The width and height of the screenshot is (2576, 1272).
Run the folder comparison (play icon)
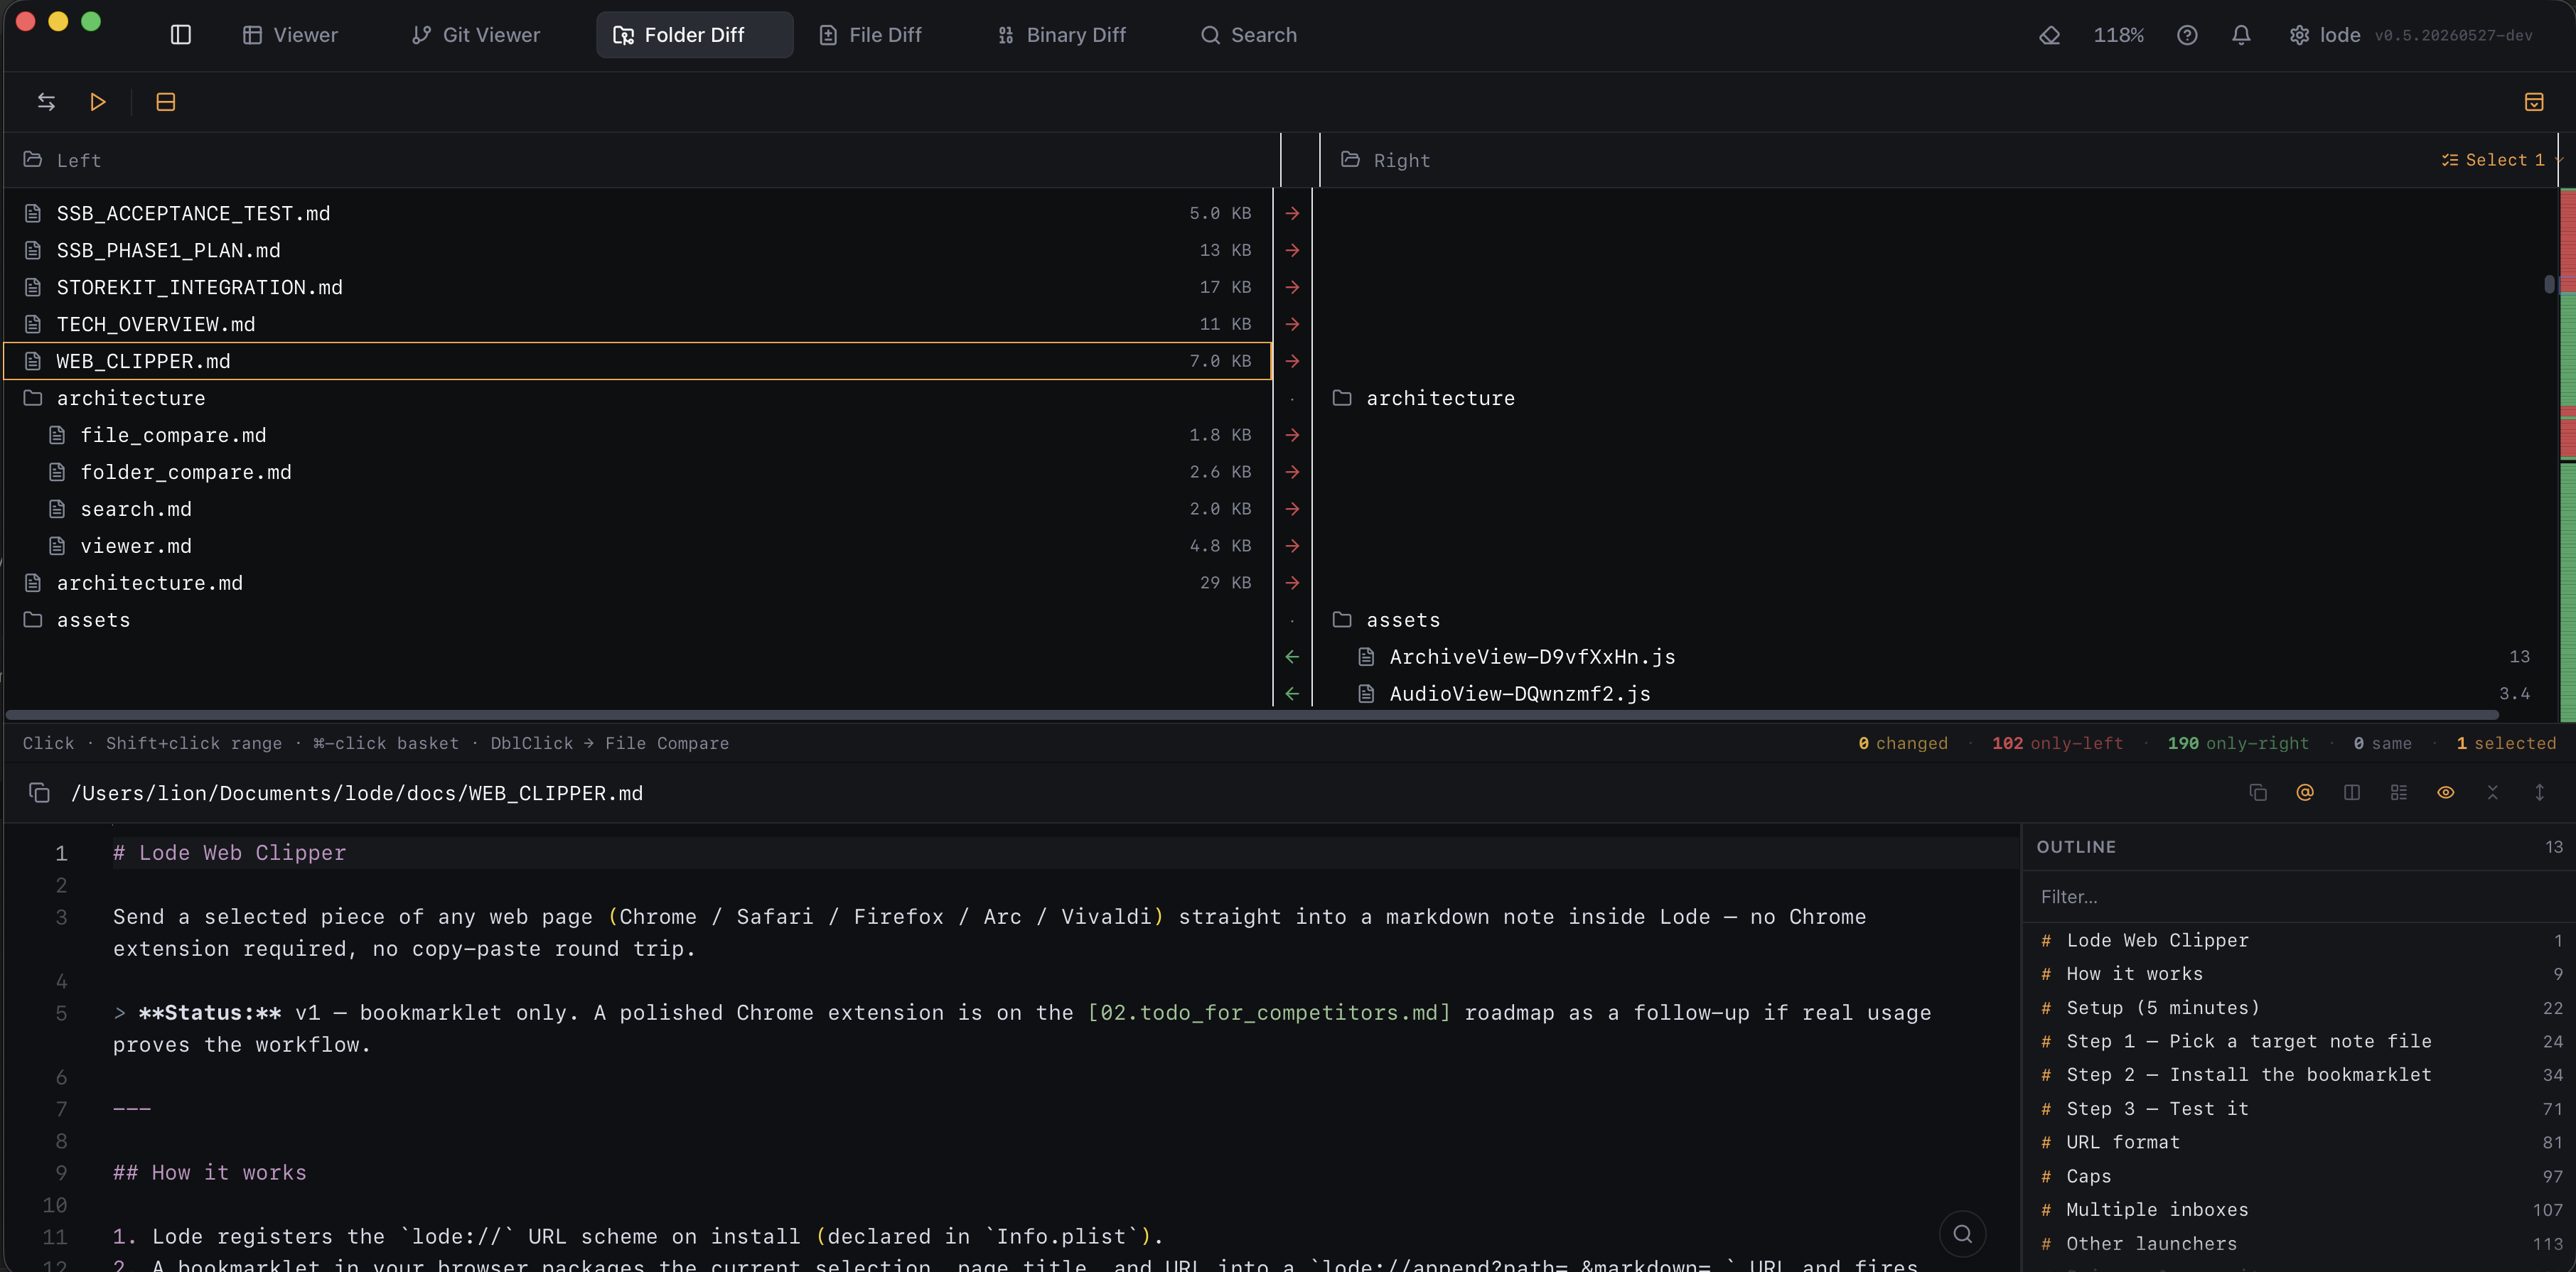pyautogui.click(x=98, y=102)
